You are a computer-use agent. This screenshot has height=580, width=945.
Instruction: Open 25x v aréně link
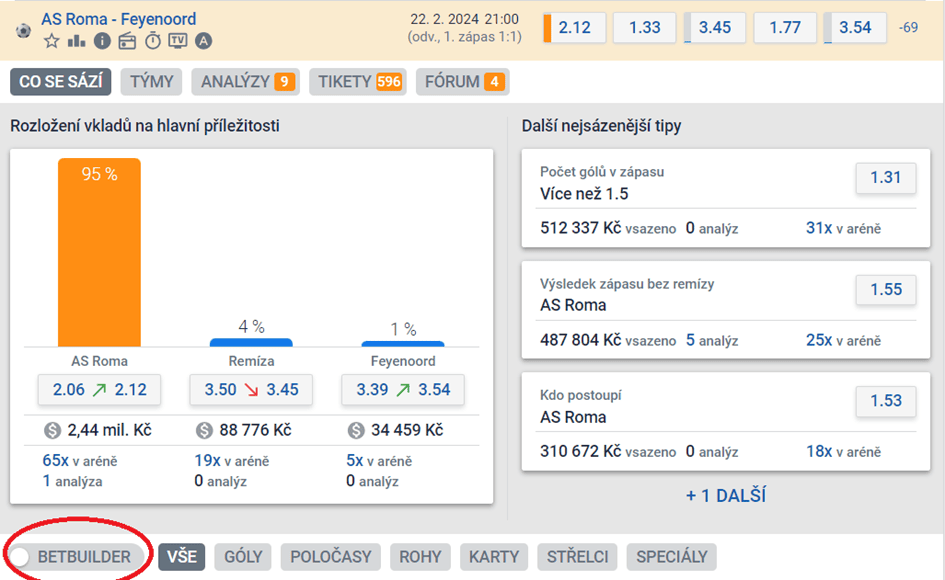tap(843, 340)
